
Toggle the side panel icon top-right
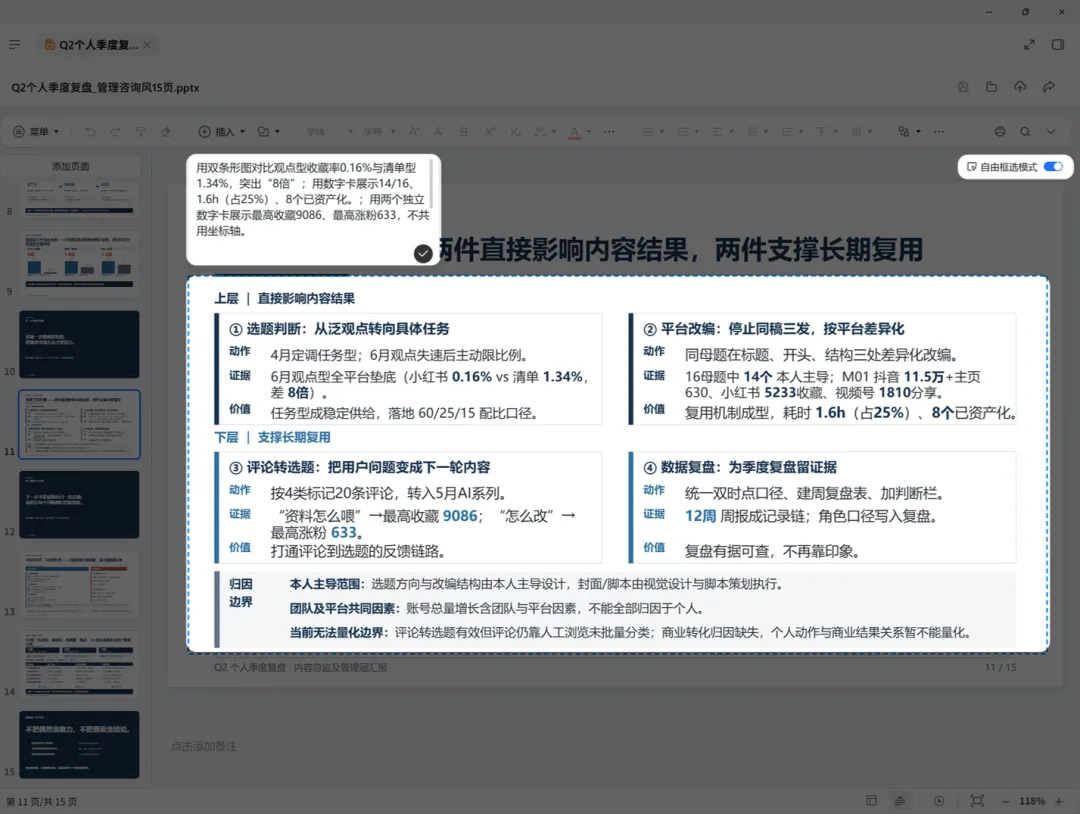click(x=1057, y=45)
